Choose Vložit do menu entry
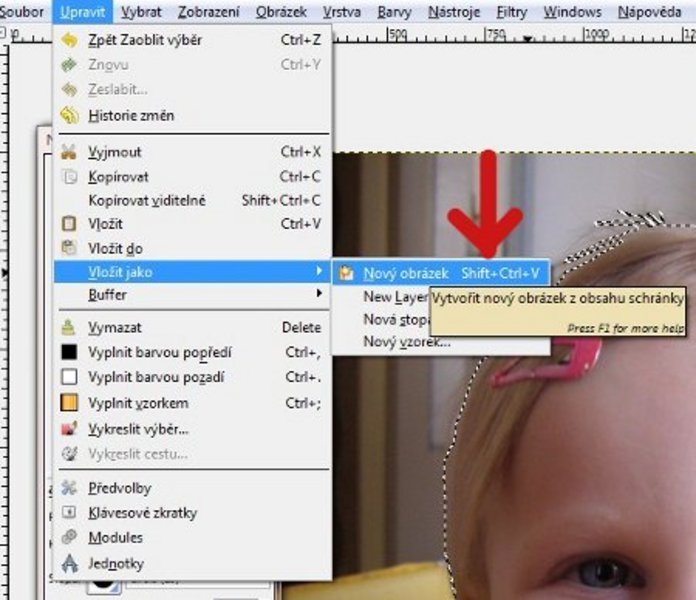The height and width of the screenshot is (600, 696). [192, 248]
